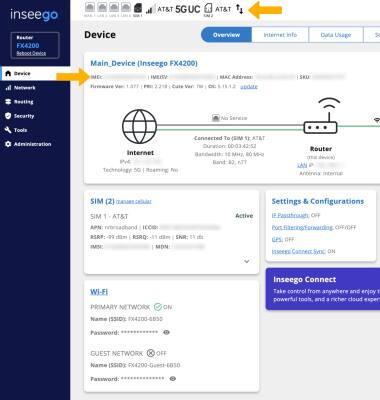The width and height of the screenshot is (380, 400).
Task: Show the guest network password
Action: tap(173, 379)
